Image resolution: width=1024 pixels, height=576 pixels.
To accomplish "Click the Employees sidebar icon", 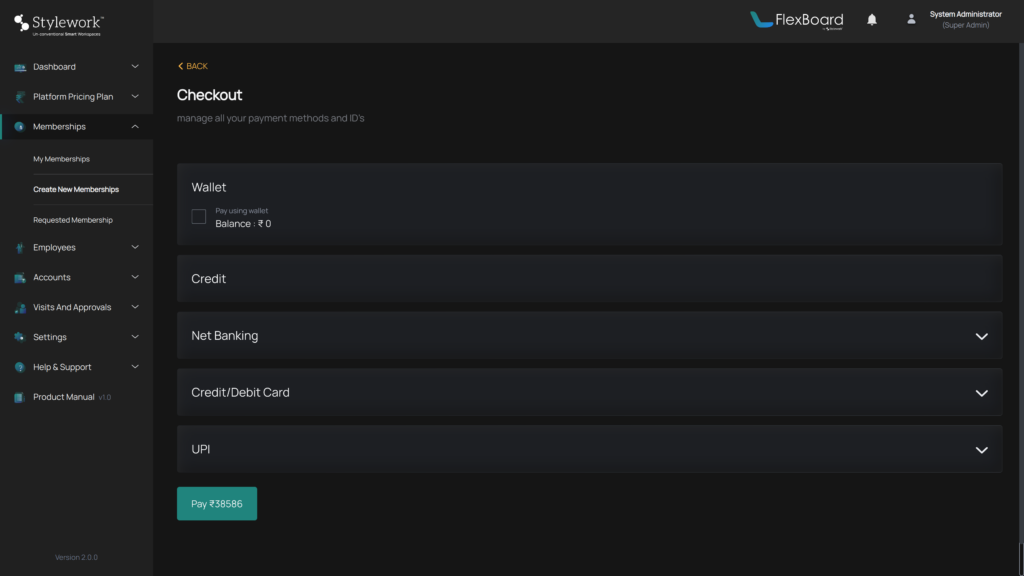I will tap(20, 248).
